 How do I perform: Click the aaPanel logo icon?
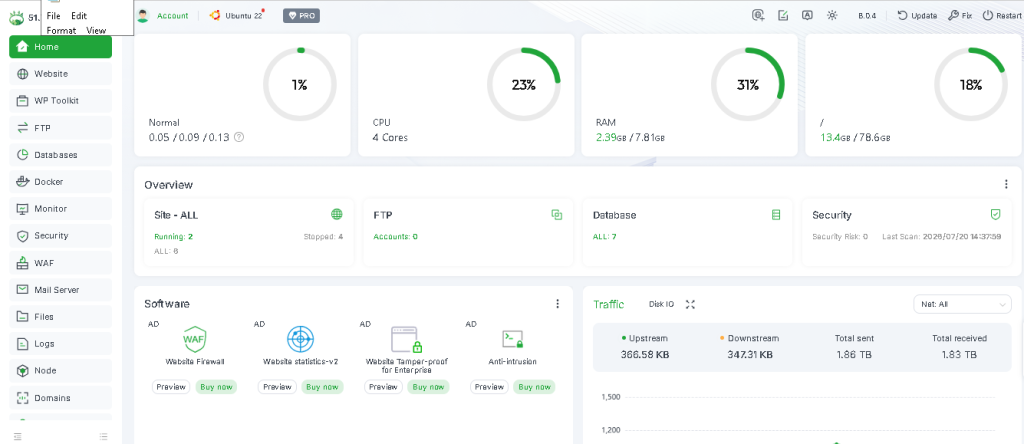pyautogui.click(x=16, y=17)
